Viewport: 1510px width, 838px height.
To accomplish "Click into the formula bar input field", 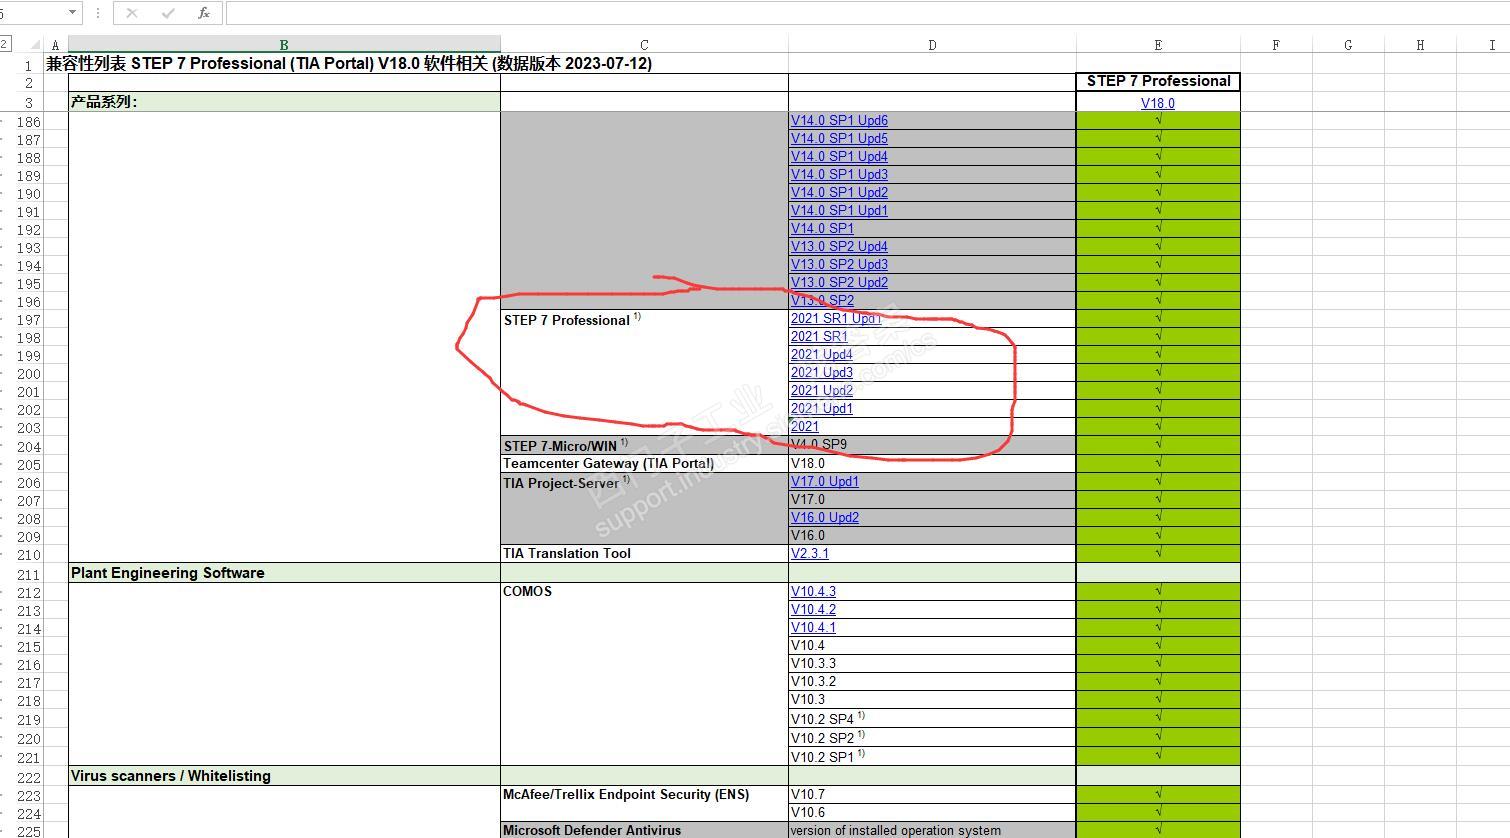I will click(x=867, y=13).
